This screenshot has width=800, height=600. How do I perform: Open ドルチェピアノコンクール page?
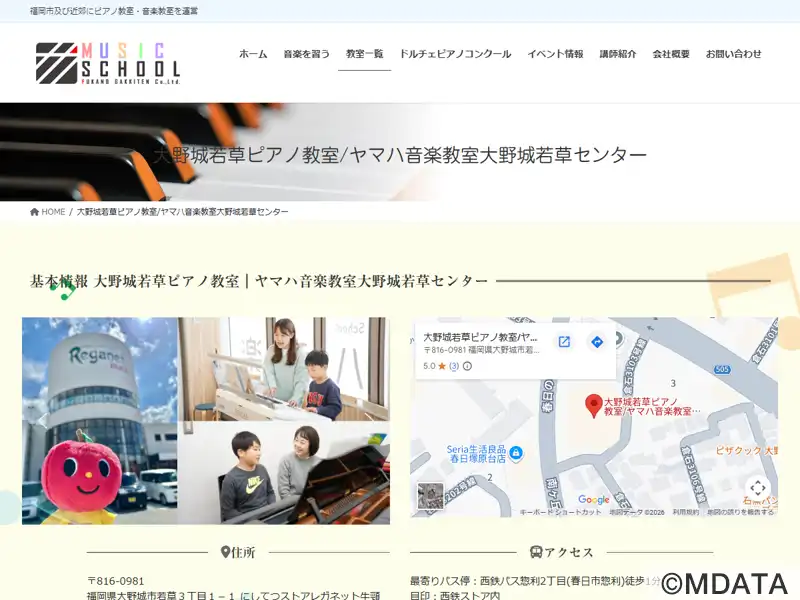(x=455, y=54)
